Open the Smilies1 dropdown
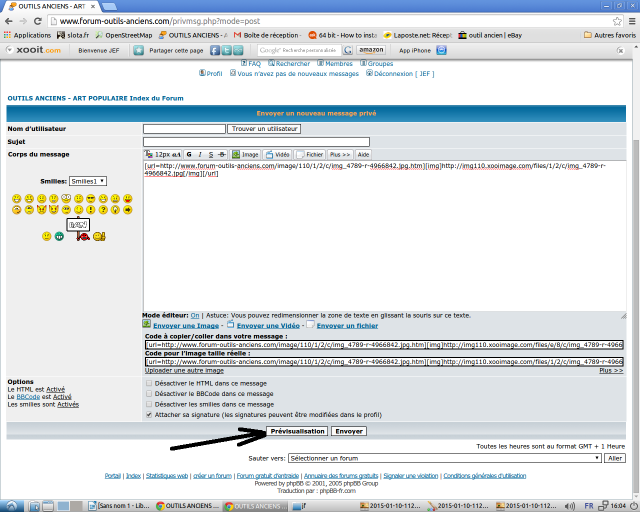This screenshot has width=640, height=512. (88, 181)
